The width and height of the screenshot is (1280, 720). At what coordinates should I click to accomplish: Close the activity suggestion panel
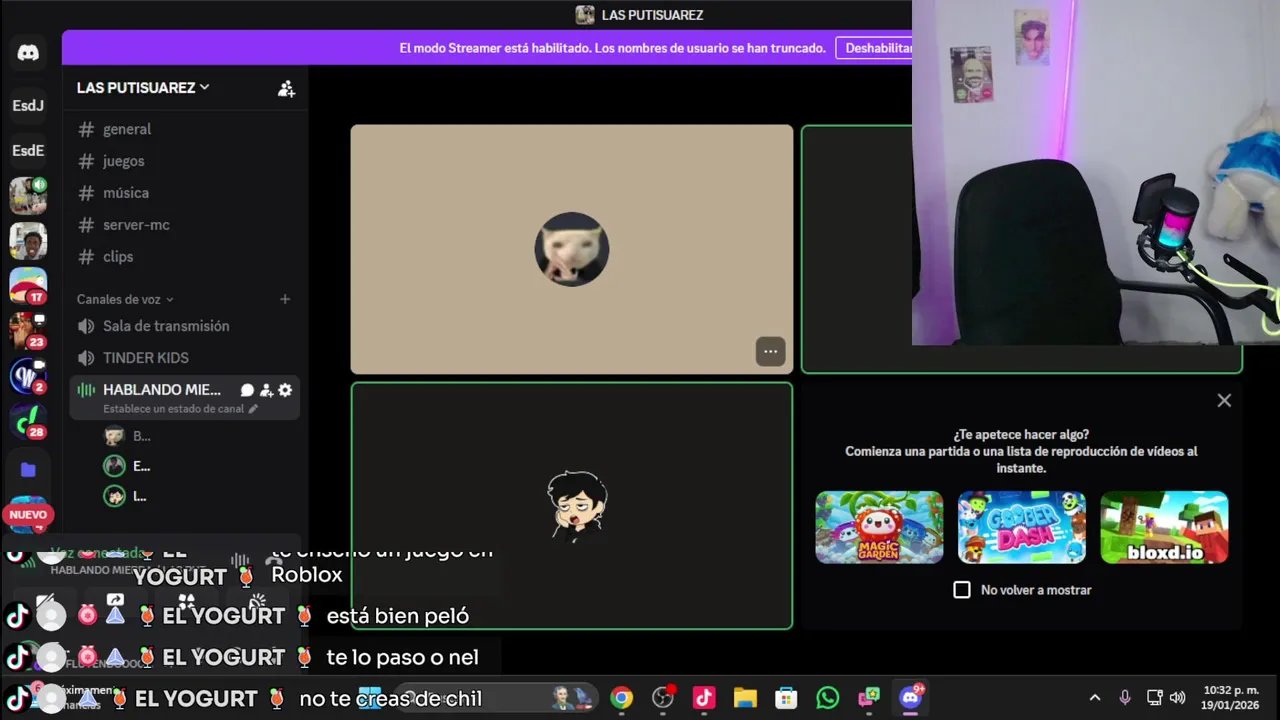pos(1224,400)
